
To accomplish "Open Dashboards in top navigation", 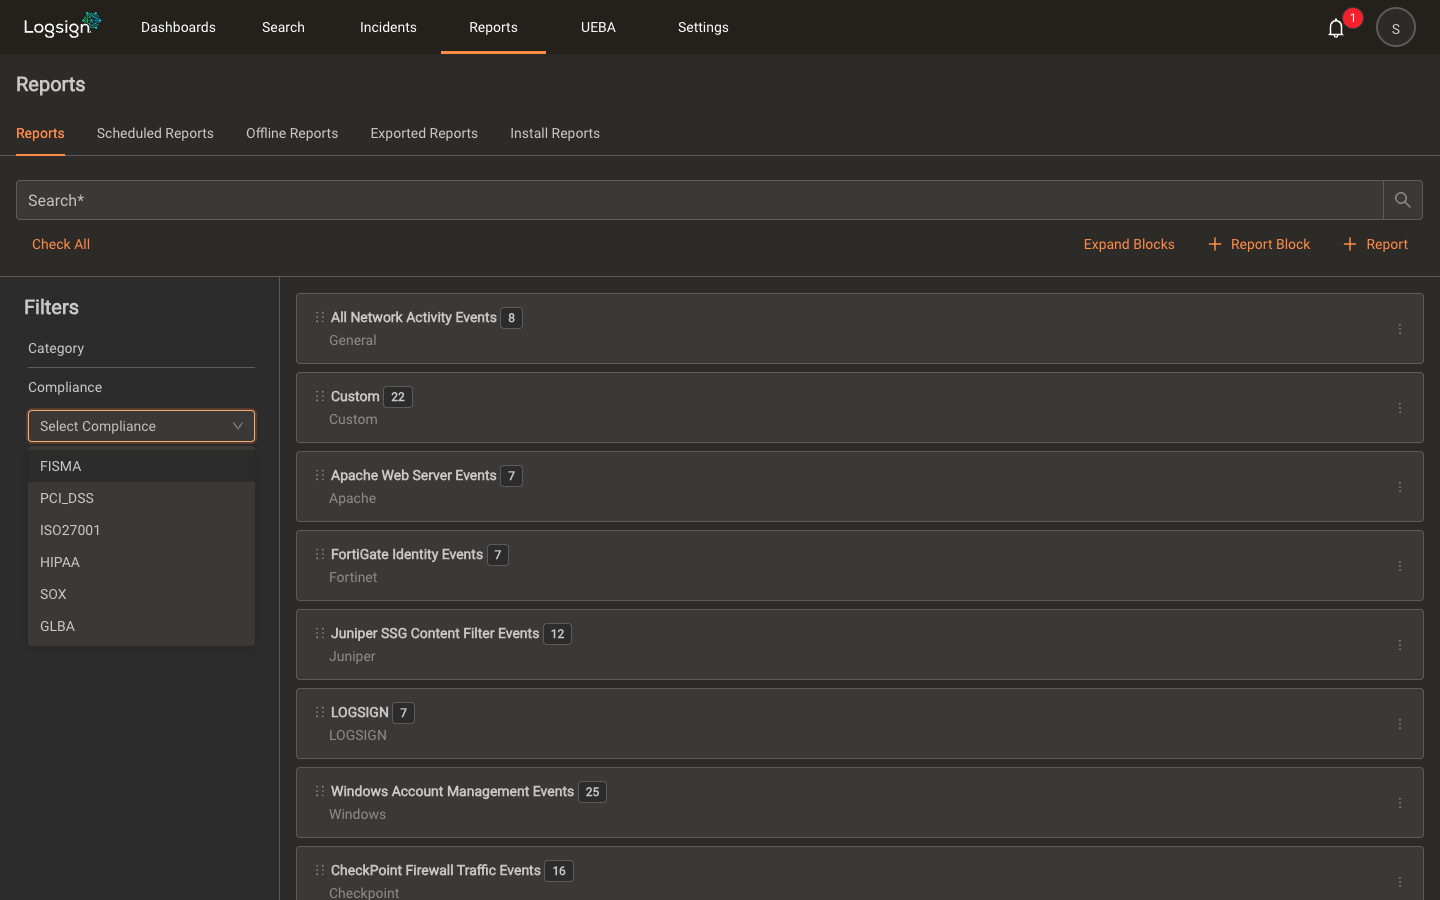I will [178, 27].
